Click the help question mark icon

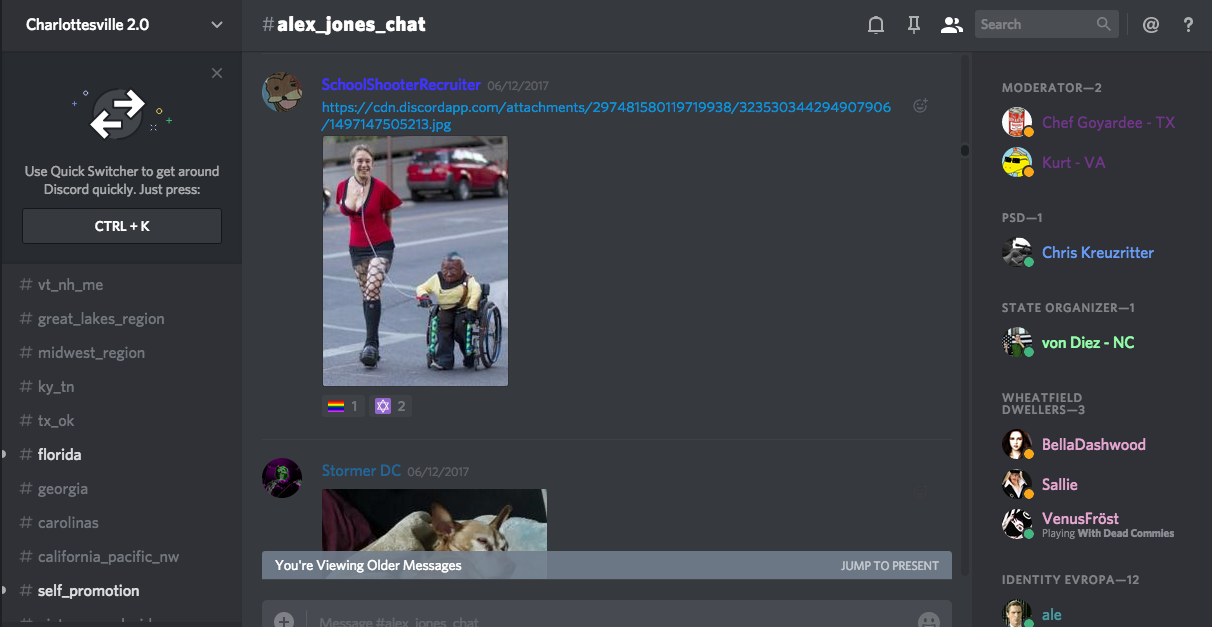coord(1188,25)
